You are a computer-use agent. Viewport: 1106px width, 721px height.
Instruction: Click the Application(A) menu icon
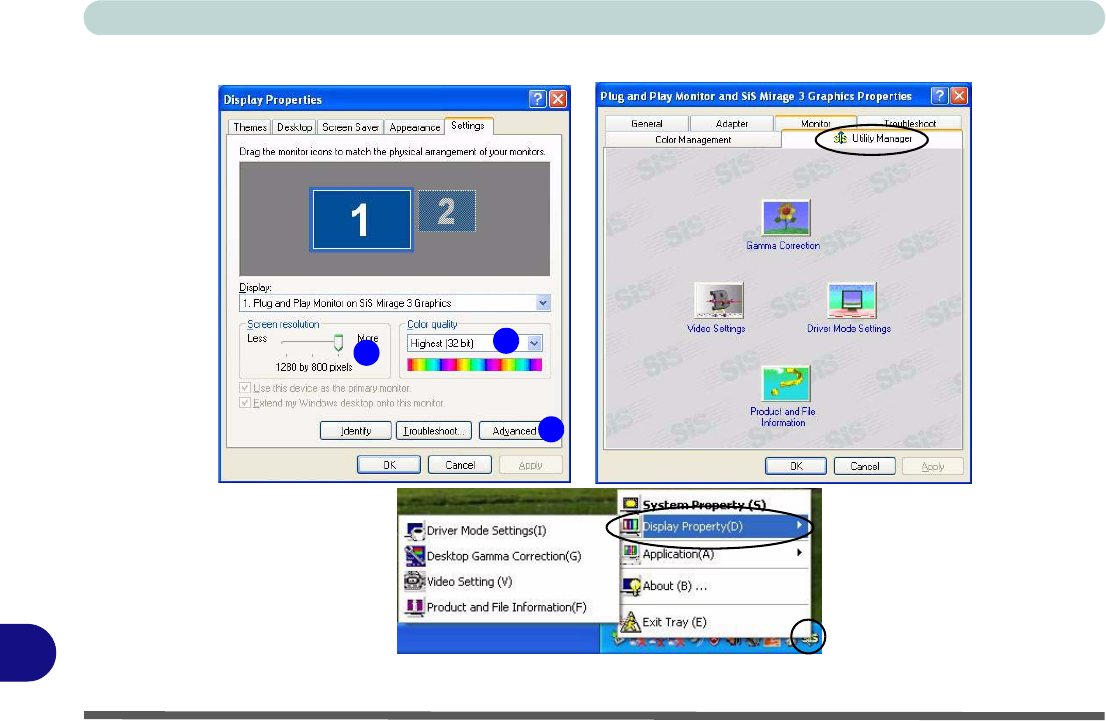[x=631, y=553]
